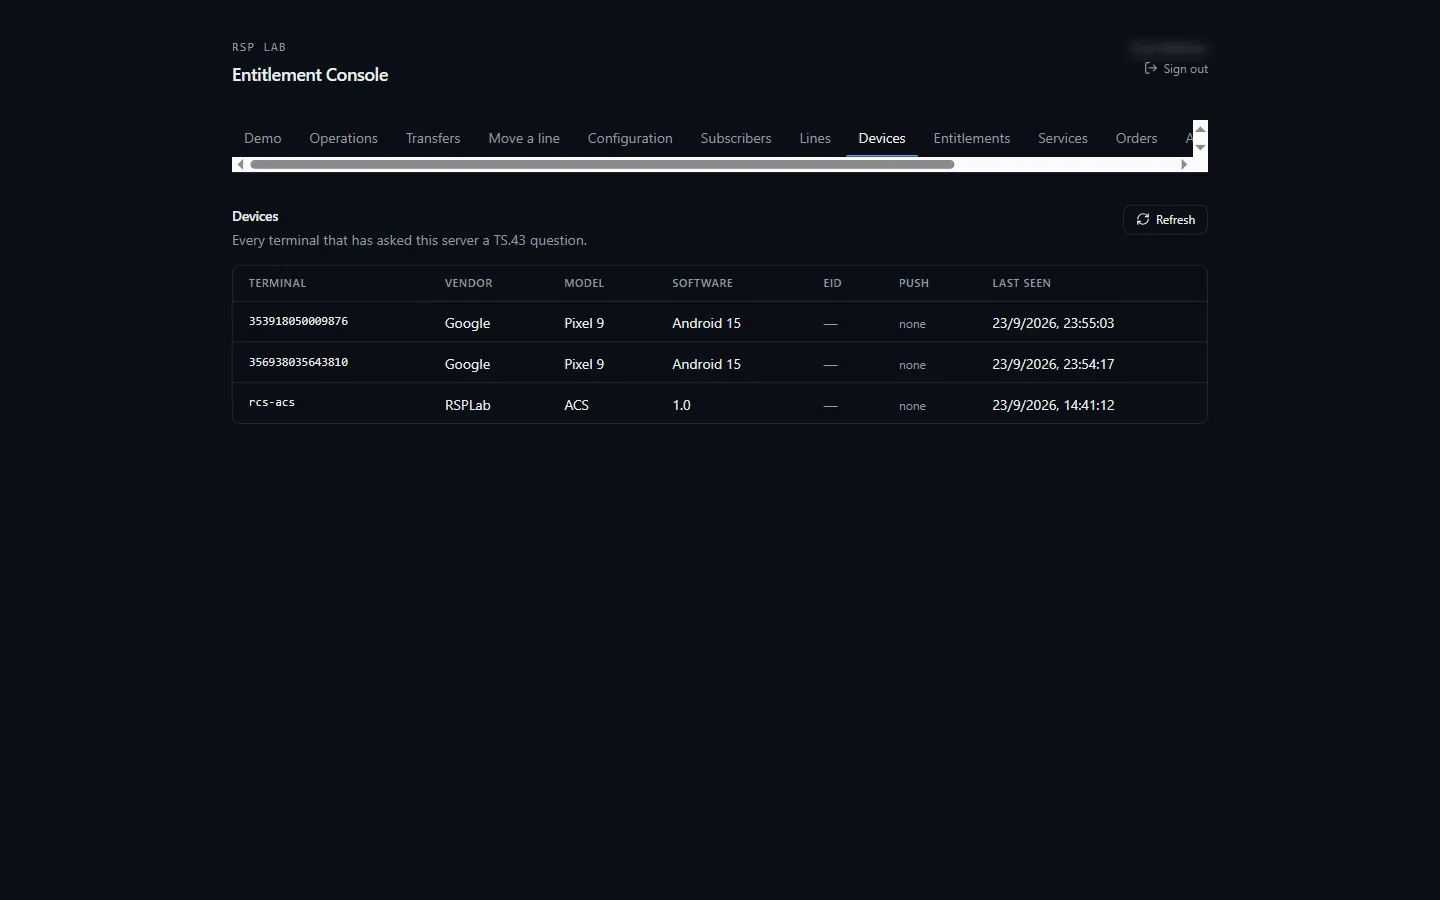The width and height of the screenshot is (1440, 900).
Task: Select terminal 353918050009876
Action: click(298, 321)
